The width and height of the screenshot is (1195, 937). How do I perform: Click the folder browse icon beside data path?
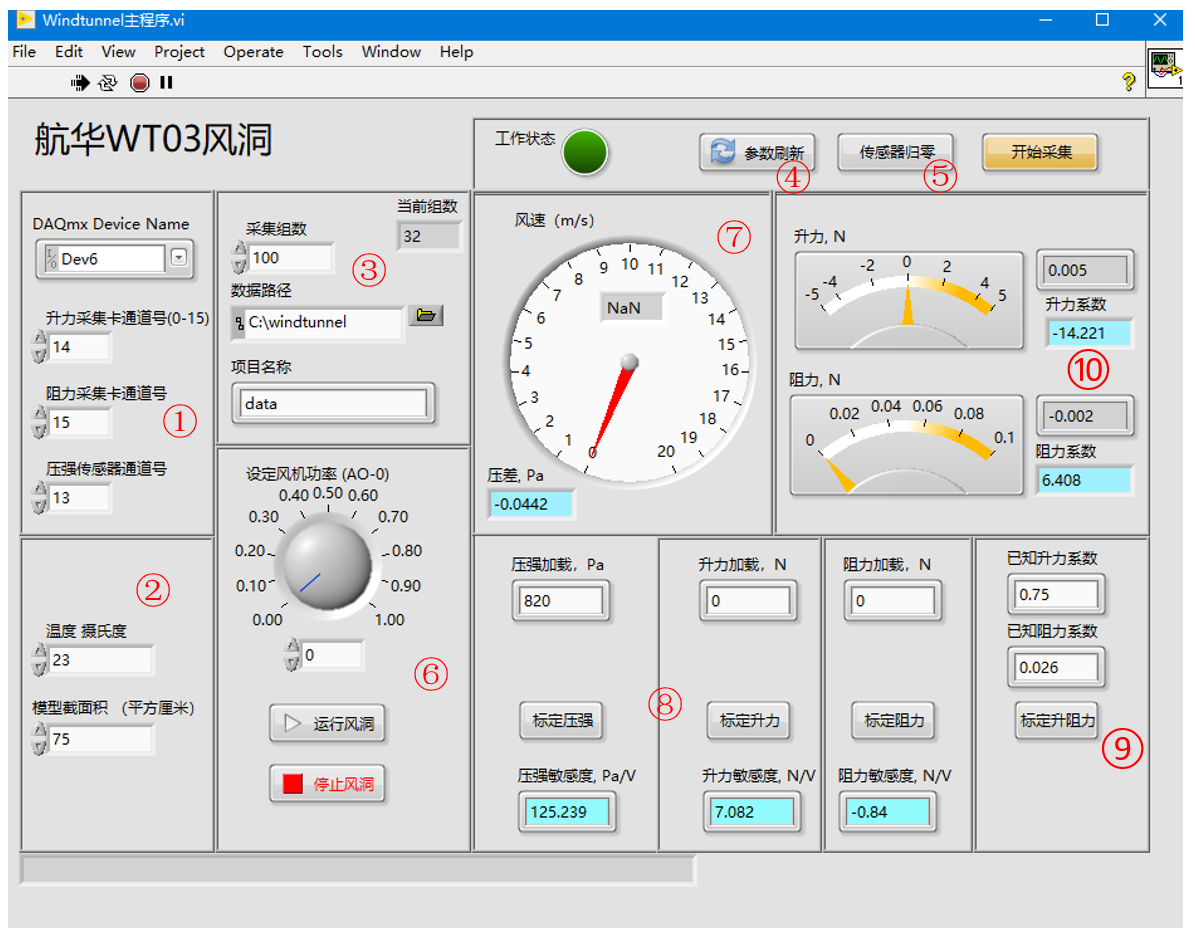(426, 316)
